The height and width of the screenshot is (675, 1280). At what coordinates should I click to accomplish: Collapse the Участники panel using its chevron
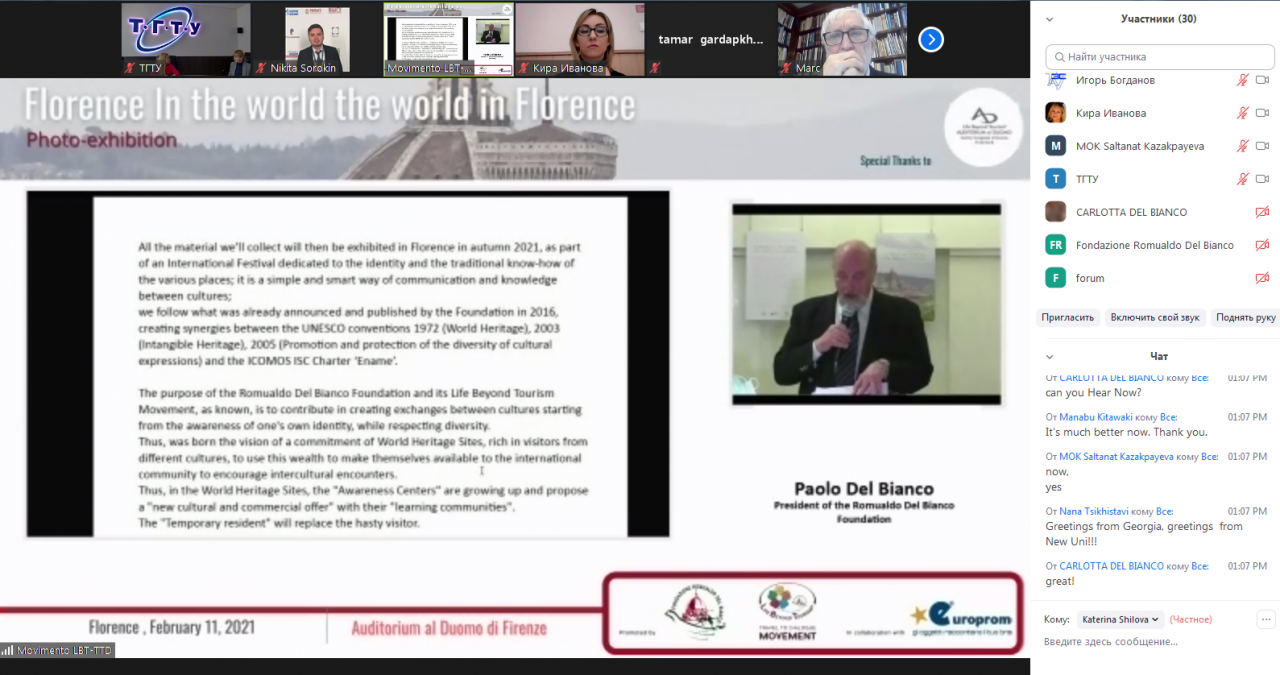pos(1049,19)
